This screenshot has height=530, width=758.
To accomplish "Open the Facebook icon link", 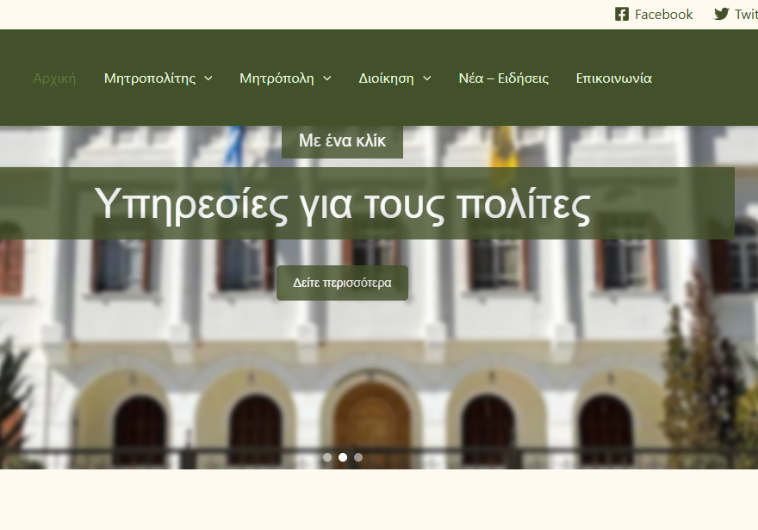I will click(622, 15).
